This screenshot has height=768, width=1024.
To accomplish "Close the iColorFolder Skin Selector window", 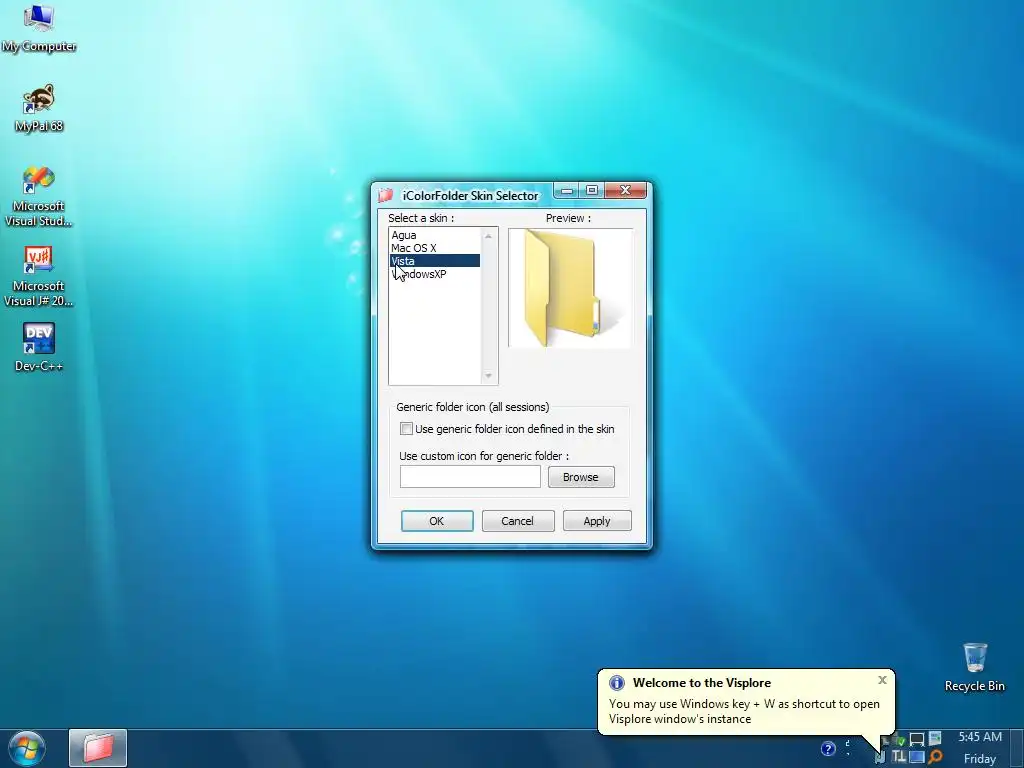I will coord(626,190).
